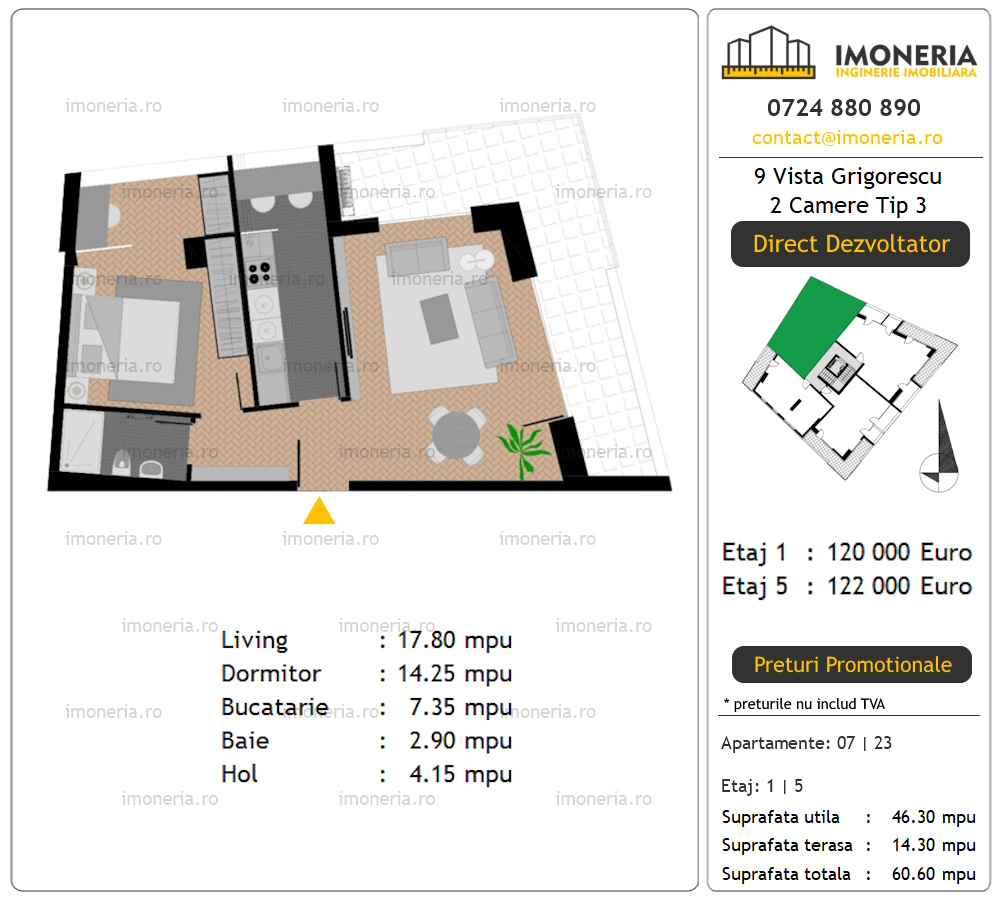The height and width of the screenshot is (900, 1000).
Task: Click the round dining table in floor plan
Action: (456, 436)
